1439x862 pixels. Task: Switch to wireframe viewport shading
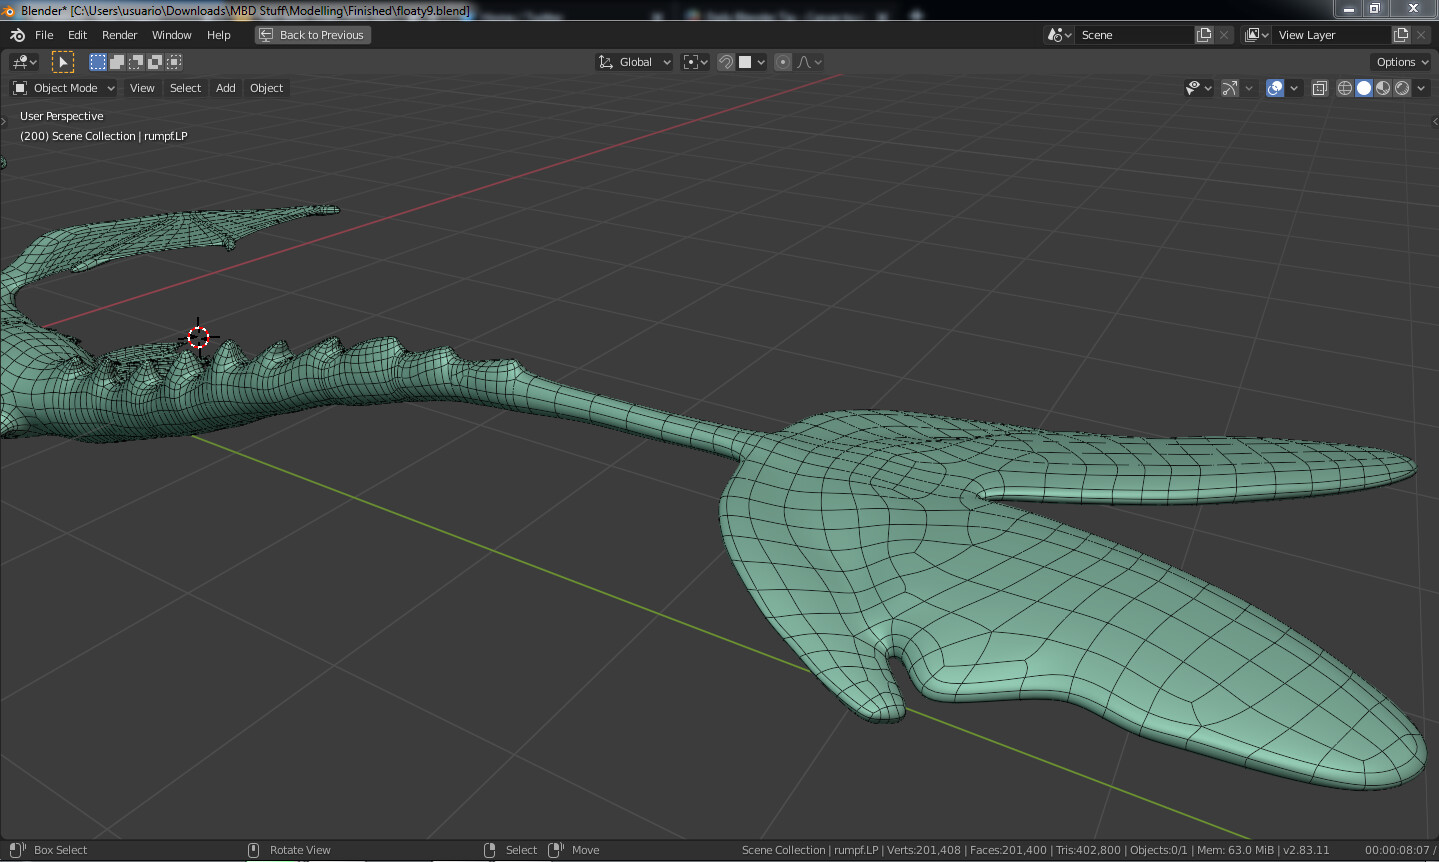(x=1345, y=88)
